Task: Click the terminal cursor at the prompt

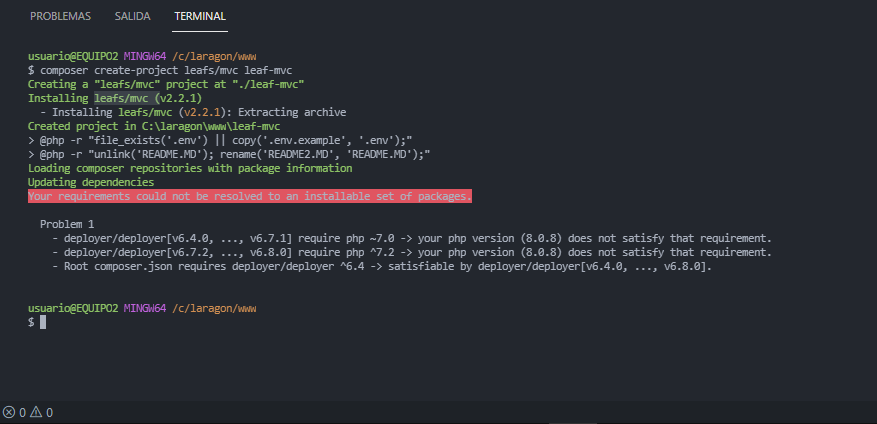Action: (x=43, y=322)
